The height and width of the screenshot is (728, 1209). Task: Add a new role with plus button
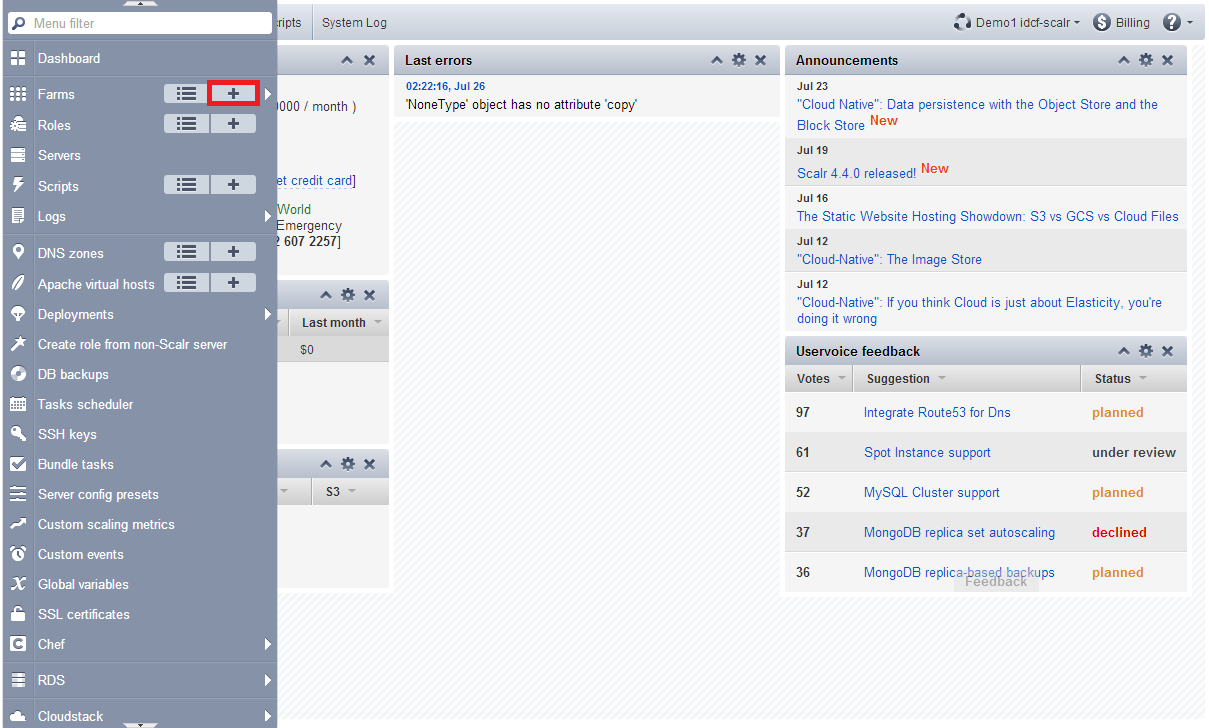(x=233, y=124)
